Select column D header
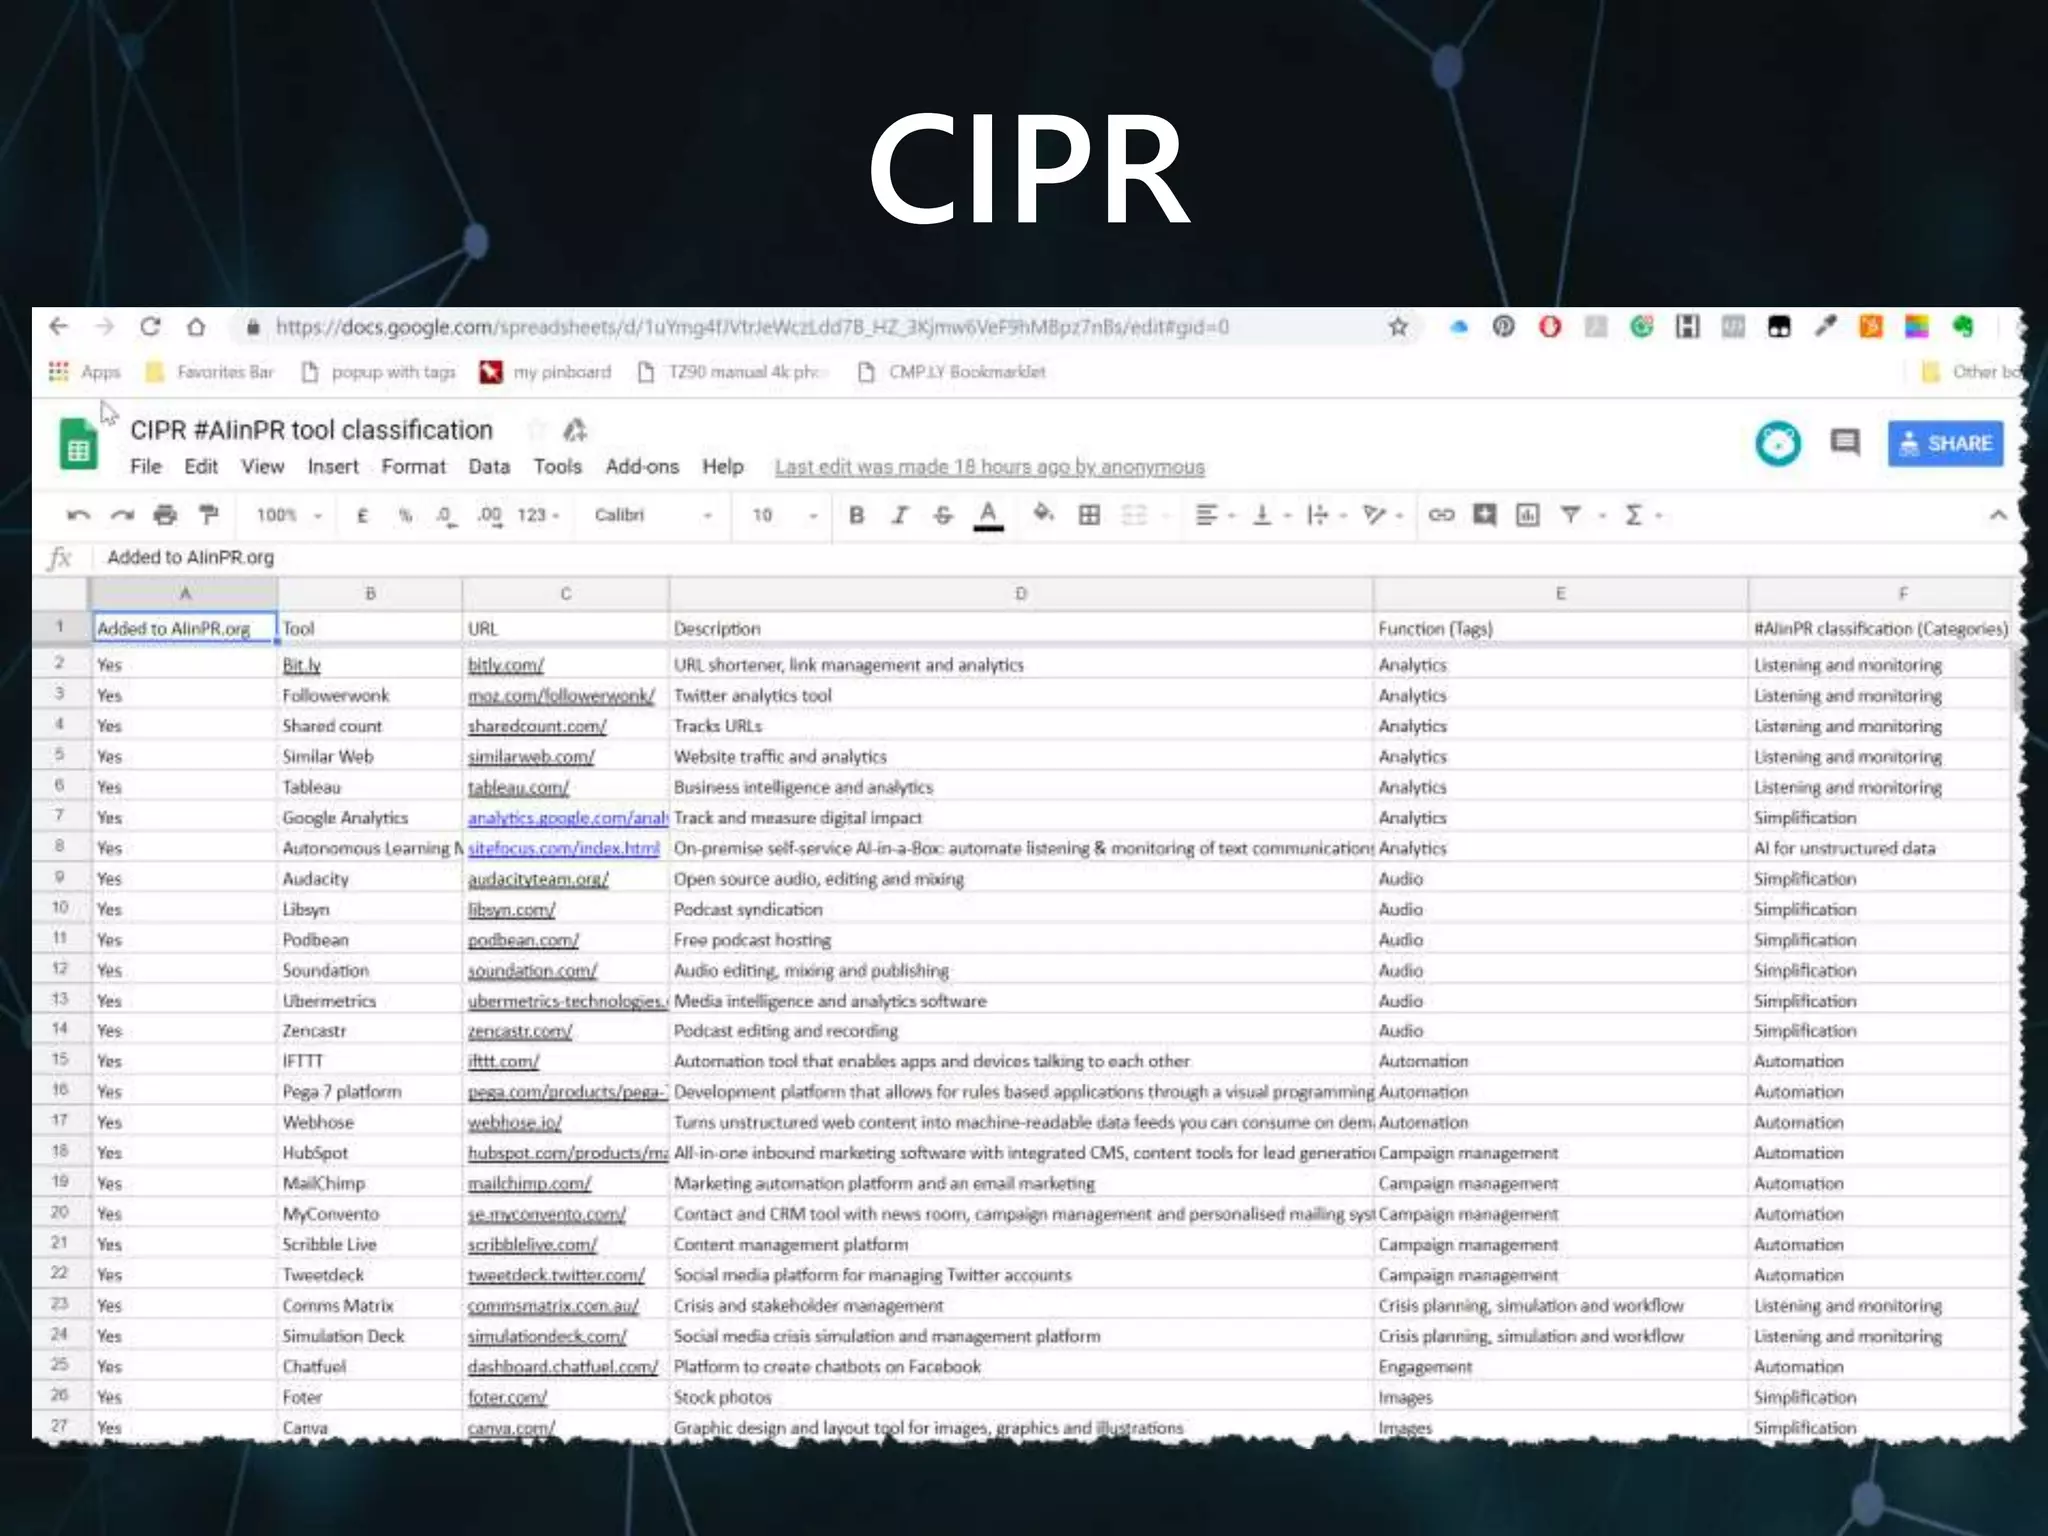This screenshot has width=2048, height=1536. [x=1020, y=594]
